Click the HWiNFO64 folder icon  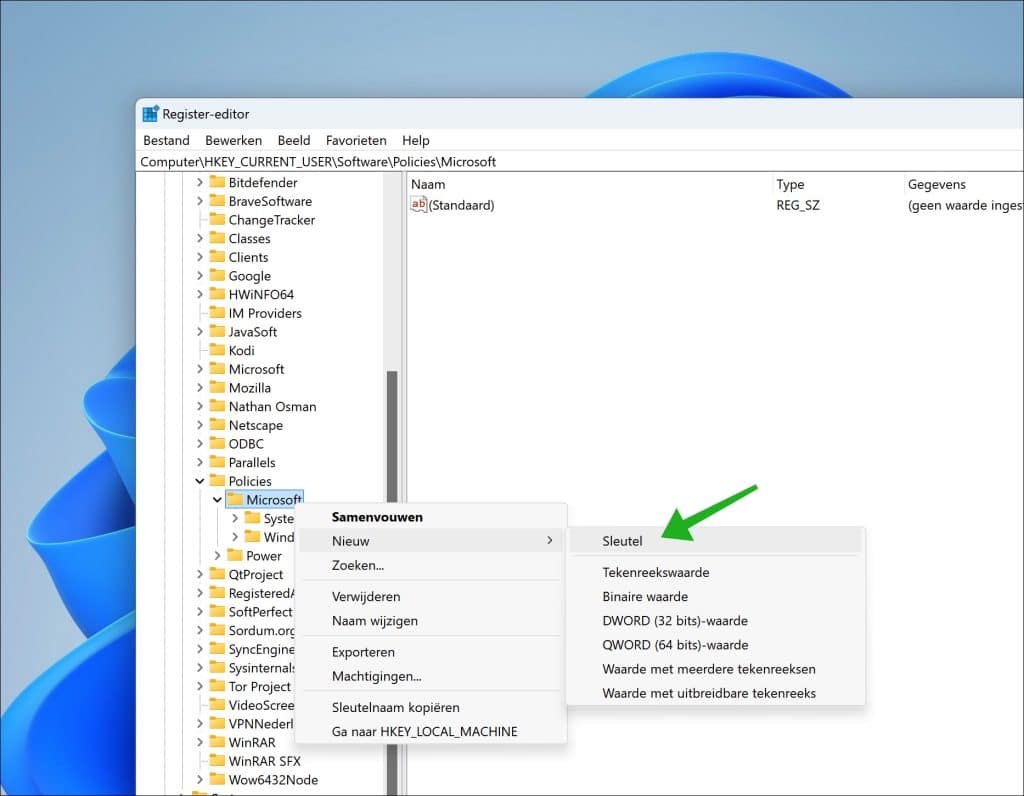click(217, 294)
